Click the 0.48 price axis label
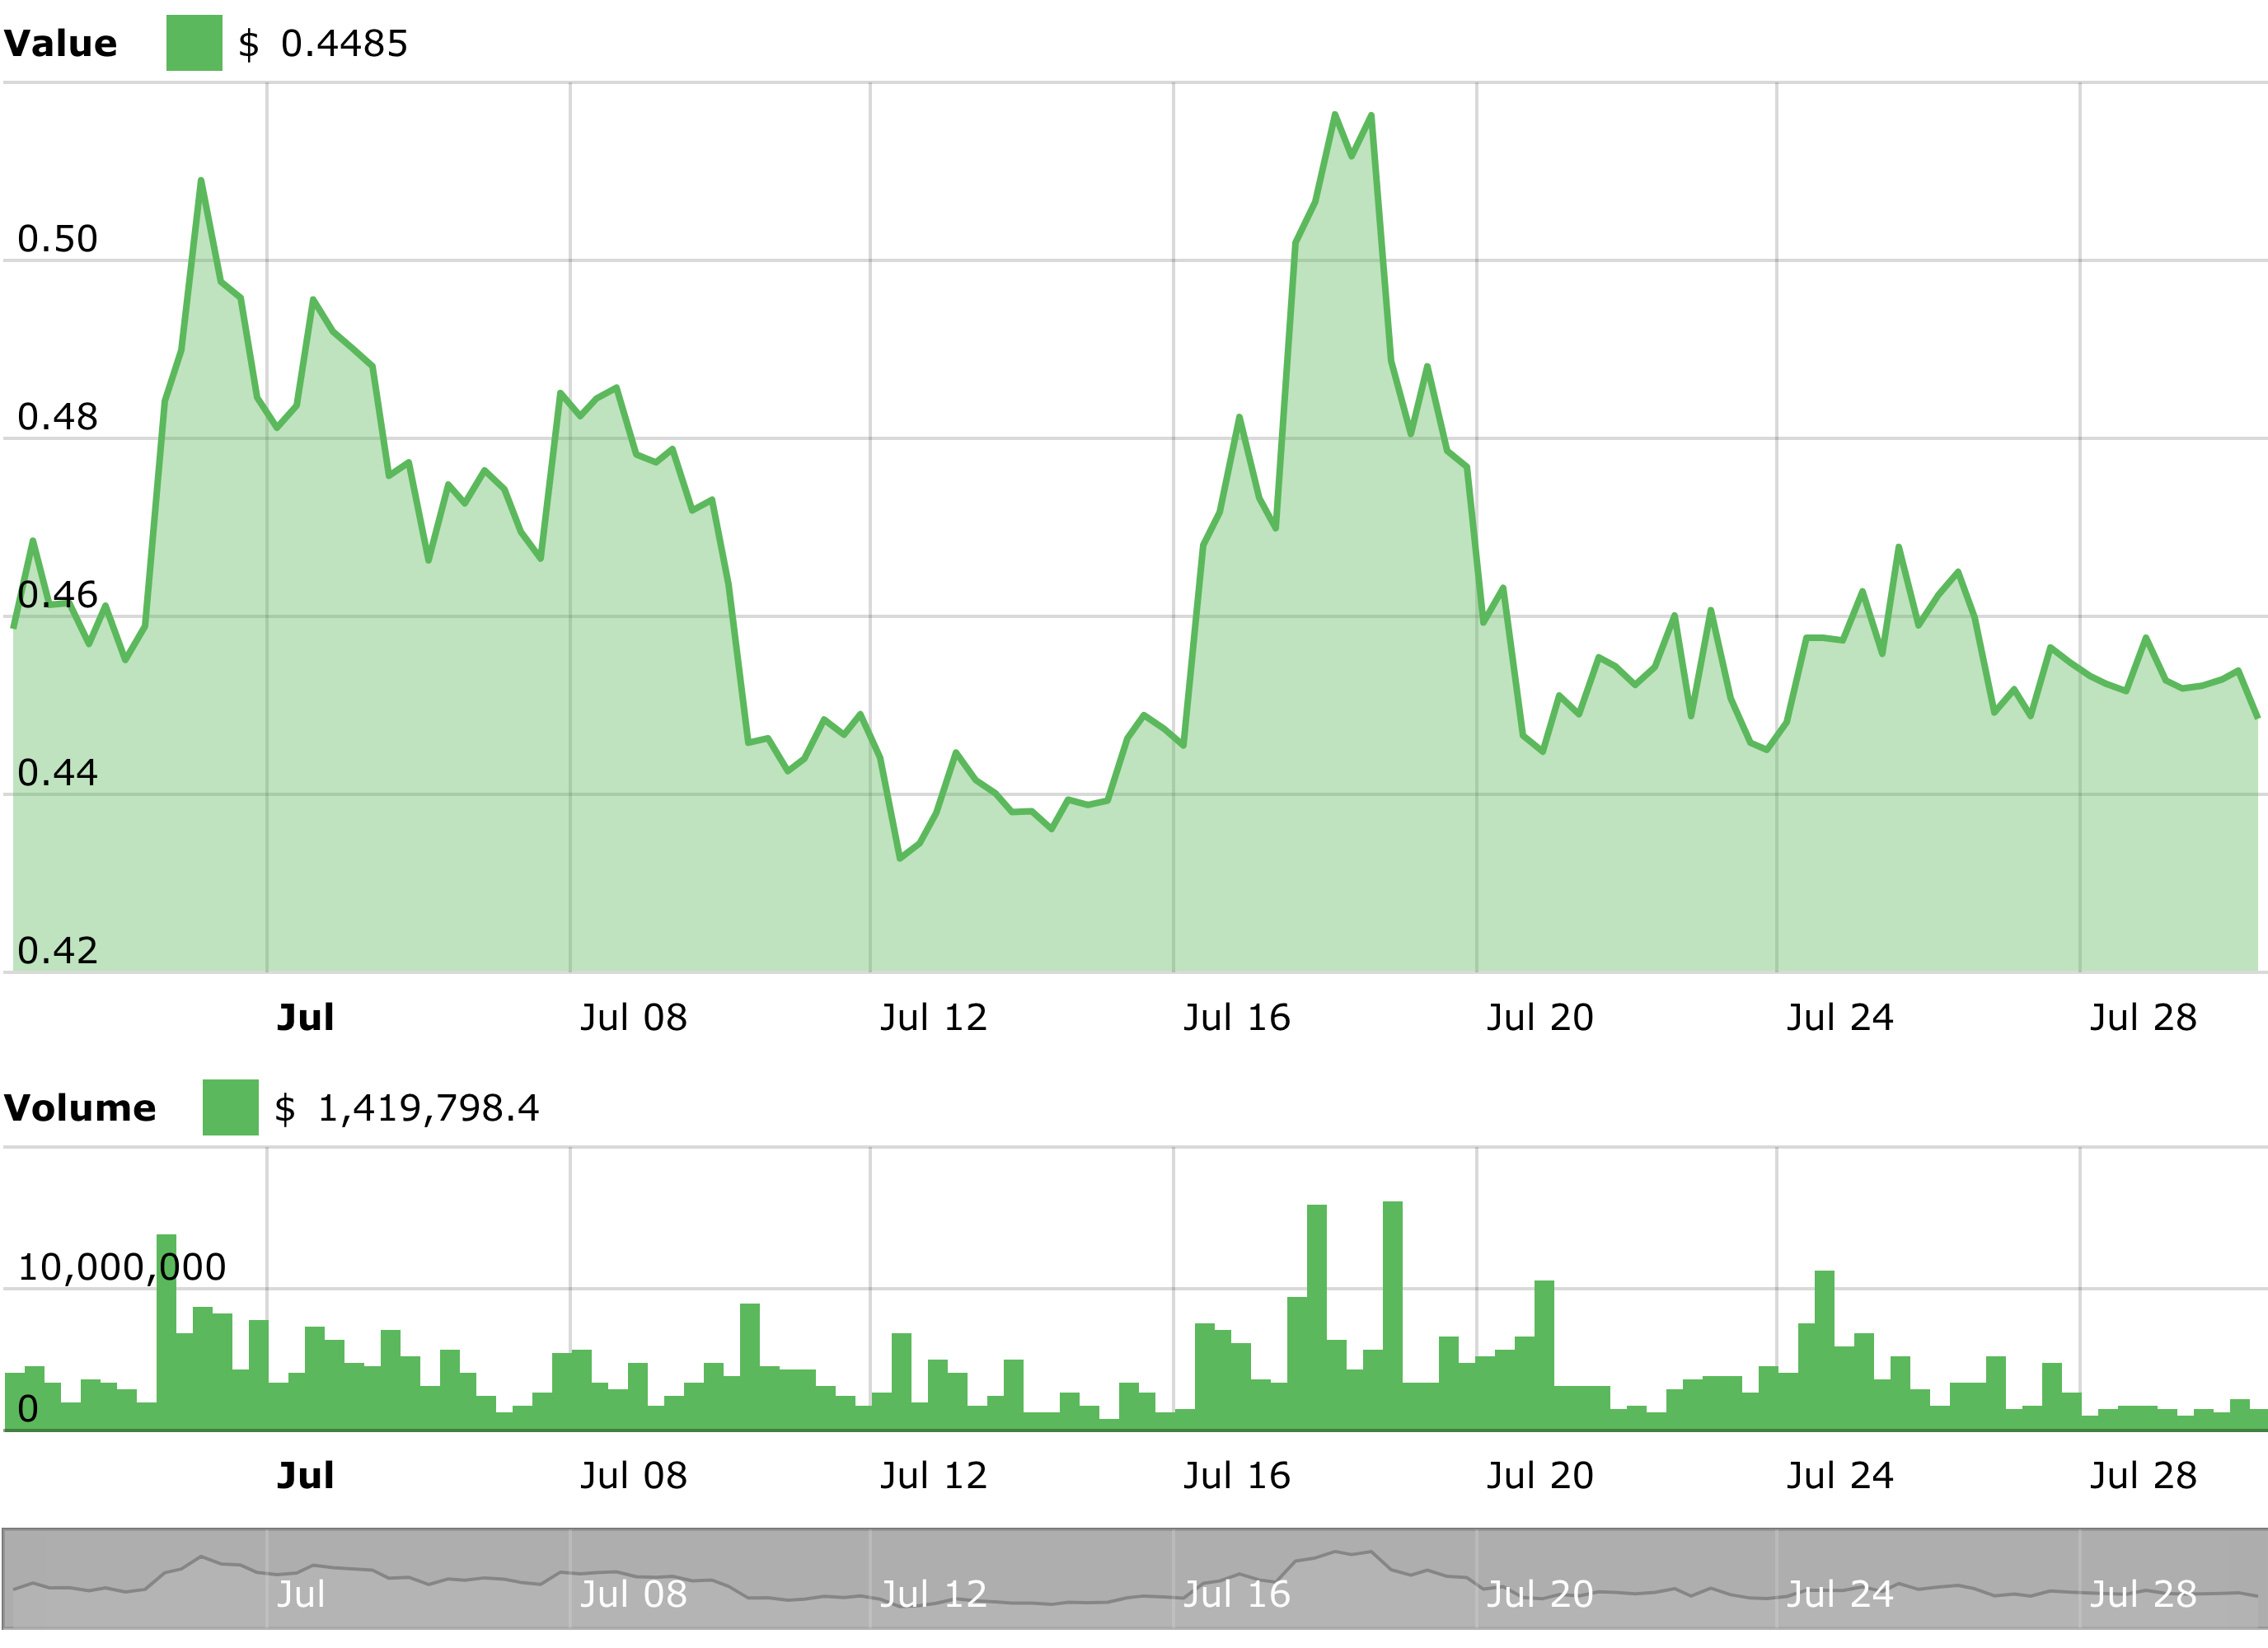Screen dimensions: 2268x1648 coord(58,417)
